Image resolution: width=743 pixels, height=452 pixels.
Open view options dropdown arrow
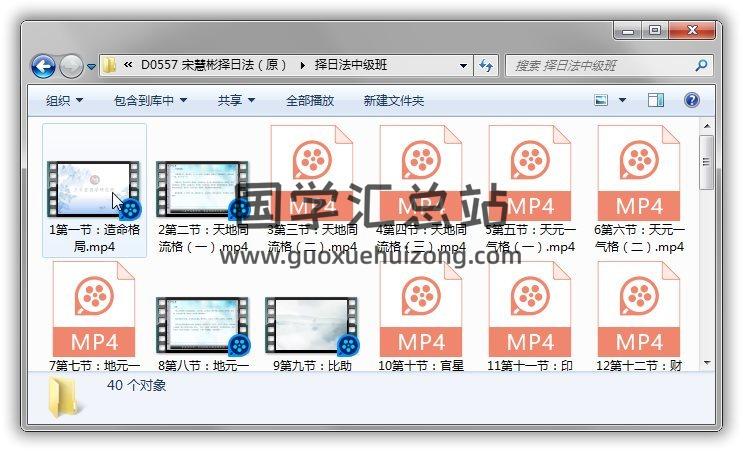tap(622, 100)
